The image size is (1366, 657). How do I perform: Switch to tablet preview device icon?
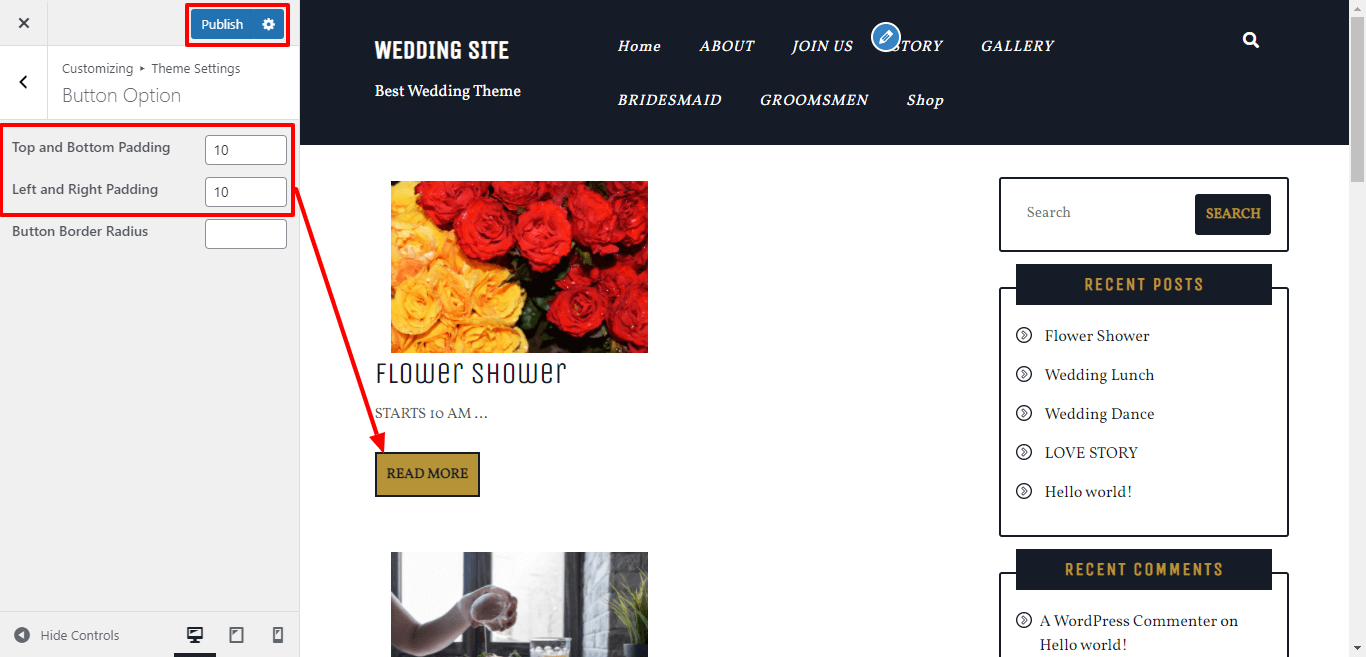236,635
